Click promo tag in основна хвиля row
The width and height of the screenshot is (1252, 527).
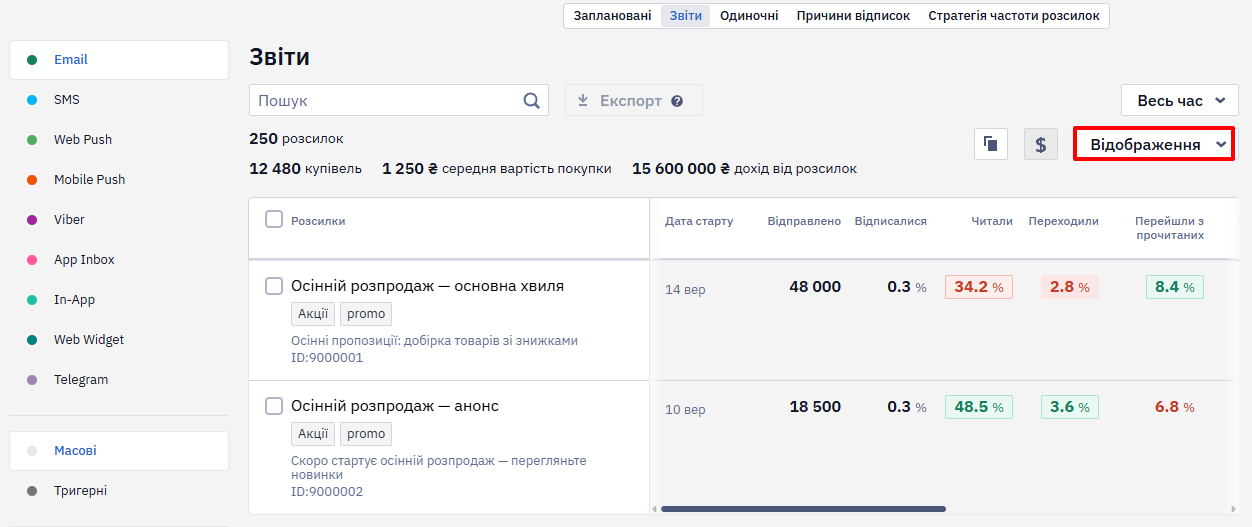point(366,314)
